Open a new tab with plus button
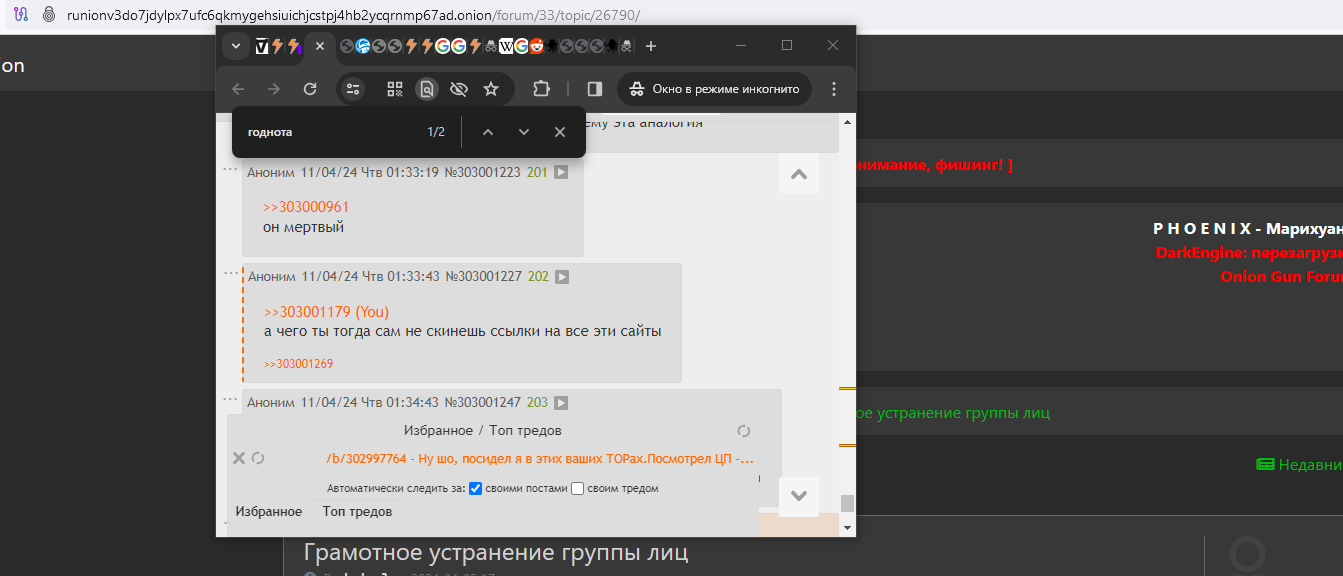The width and height of the screenshot is (1343, 576). tap(651, 46)
